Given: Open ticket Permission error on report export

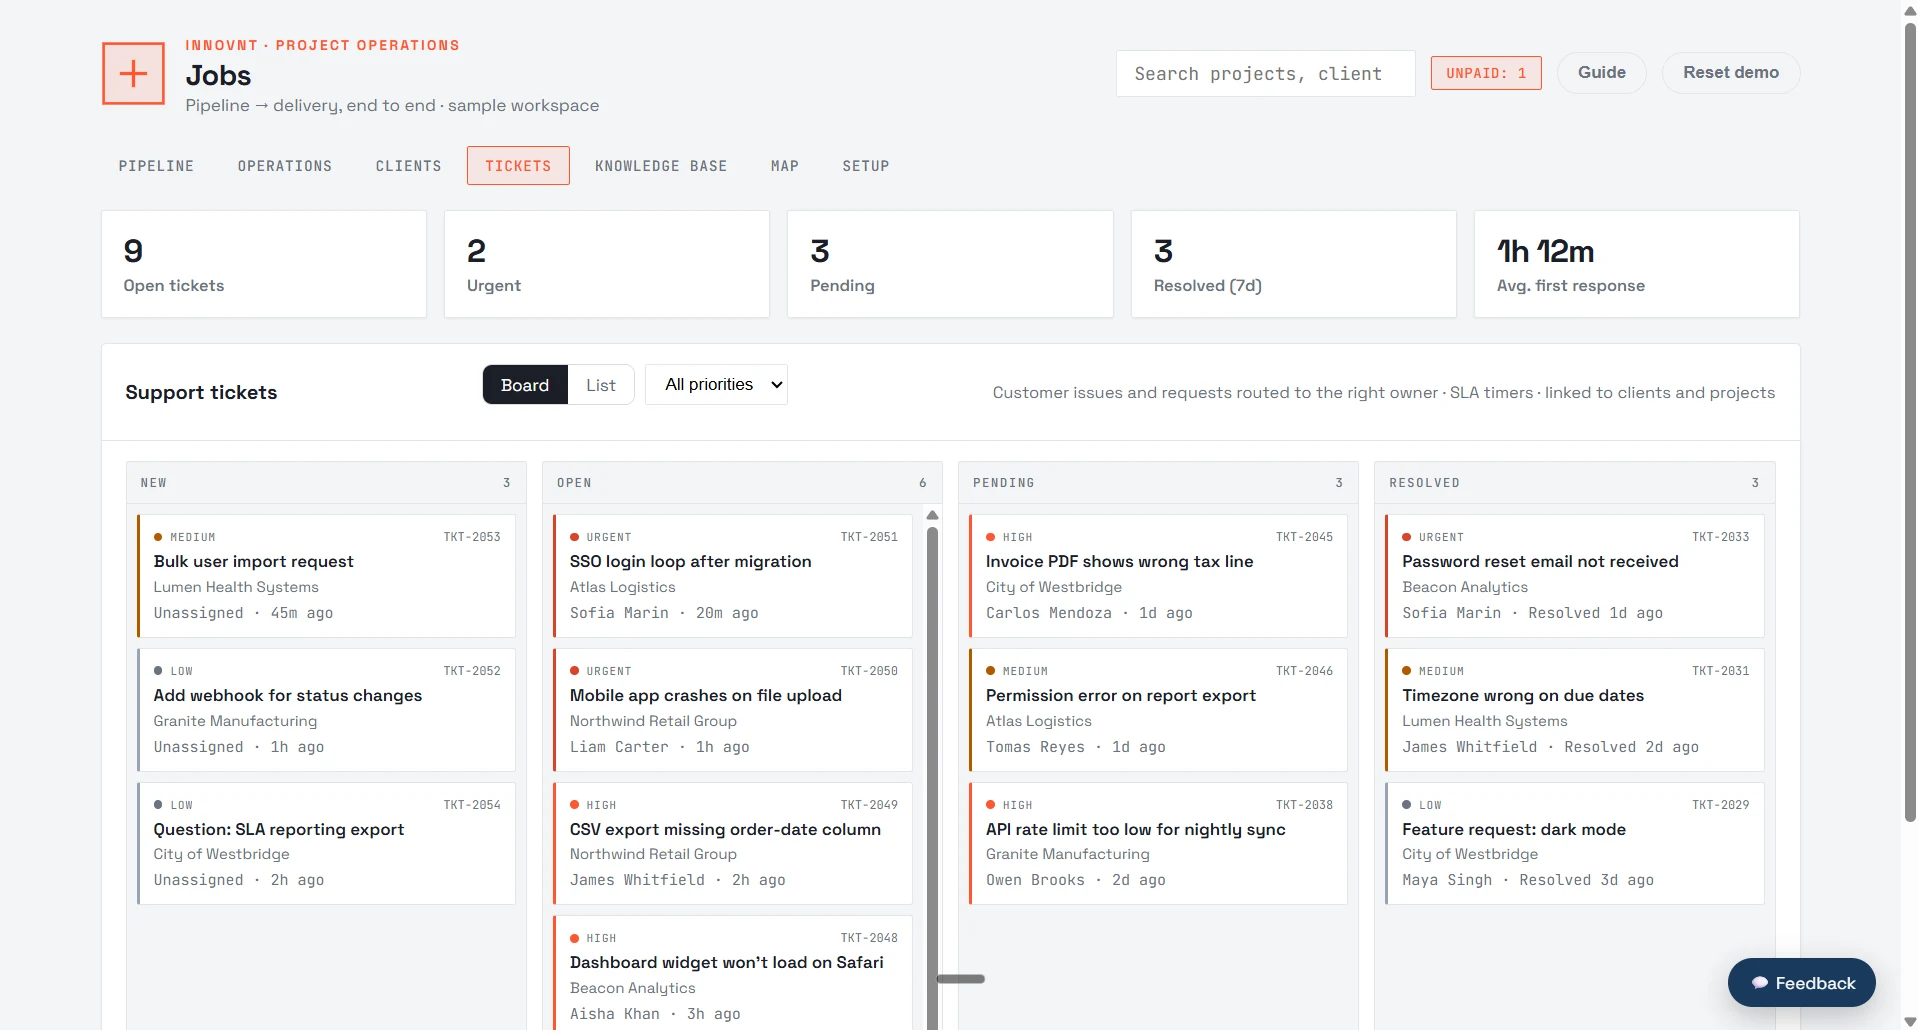Looking at the screenshot, I should pyautogui.click(x=1158, y=710).
